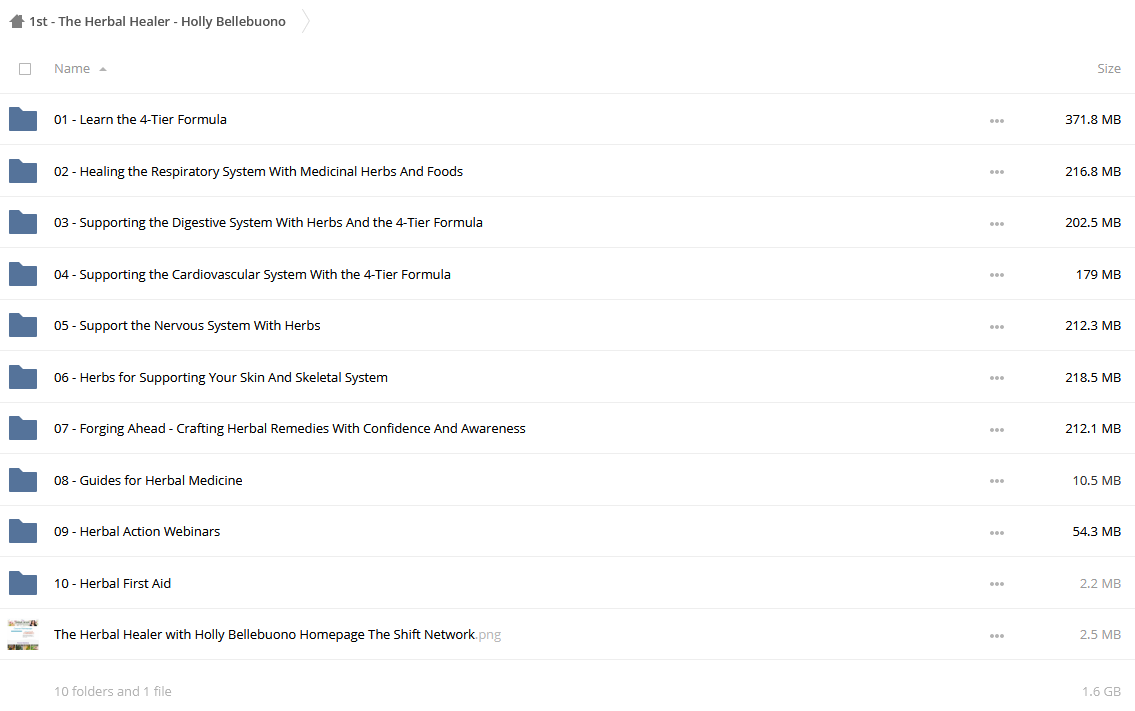This screenshot has width=1135, height=711.
Task: Open three-dot menu for the Homepage png file
Action: pyautogui.click(x=997, y=636)
